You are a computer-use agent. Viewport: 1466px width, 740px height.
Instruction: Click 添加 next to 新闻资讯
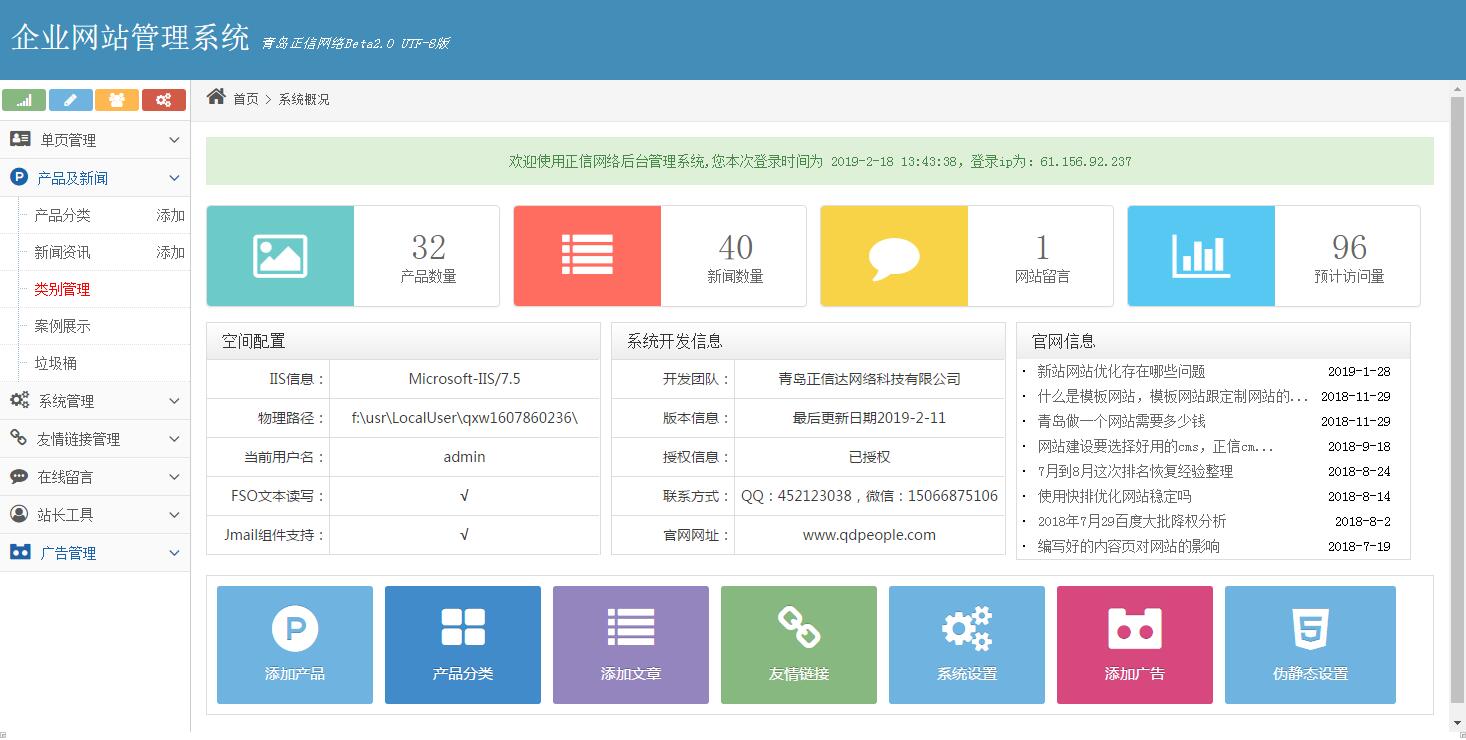tap(170, 252)
